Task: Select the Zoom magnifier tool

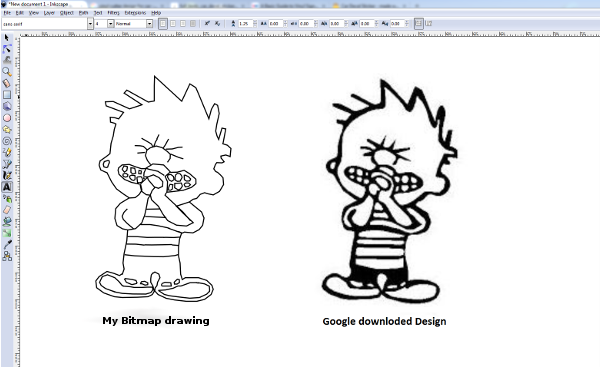Action: coord(7,71)
